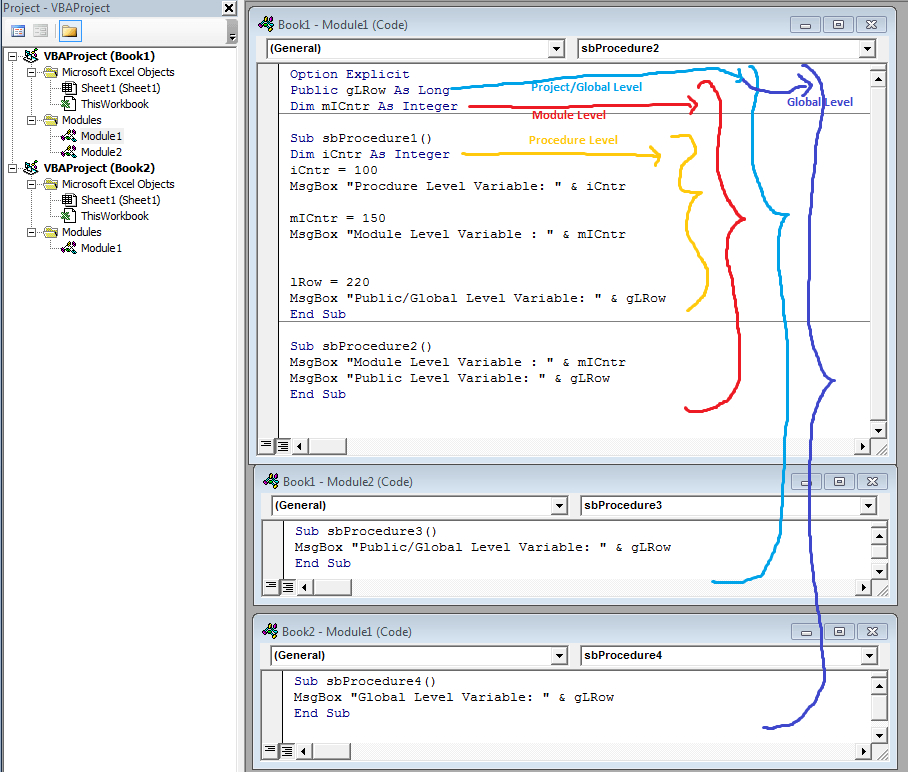Click the Procedure View icon in Book1 Module2 window
This screenshot has width=908, height=772.
pyautogui.click(x=270, y=588)
